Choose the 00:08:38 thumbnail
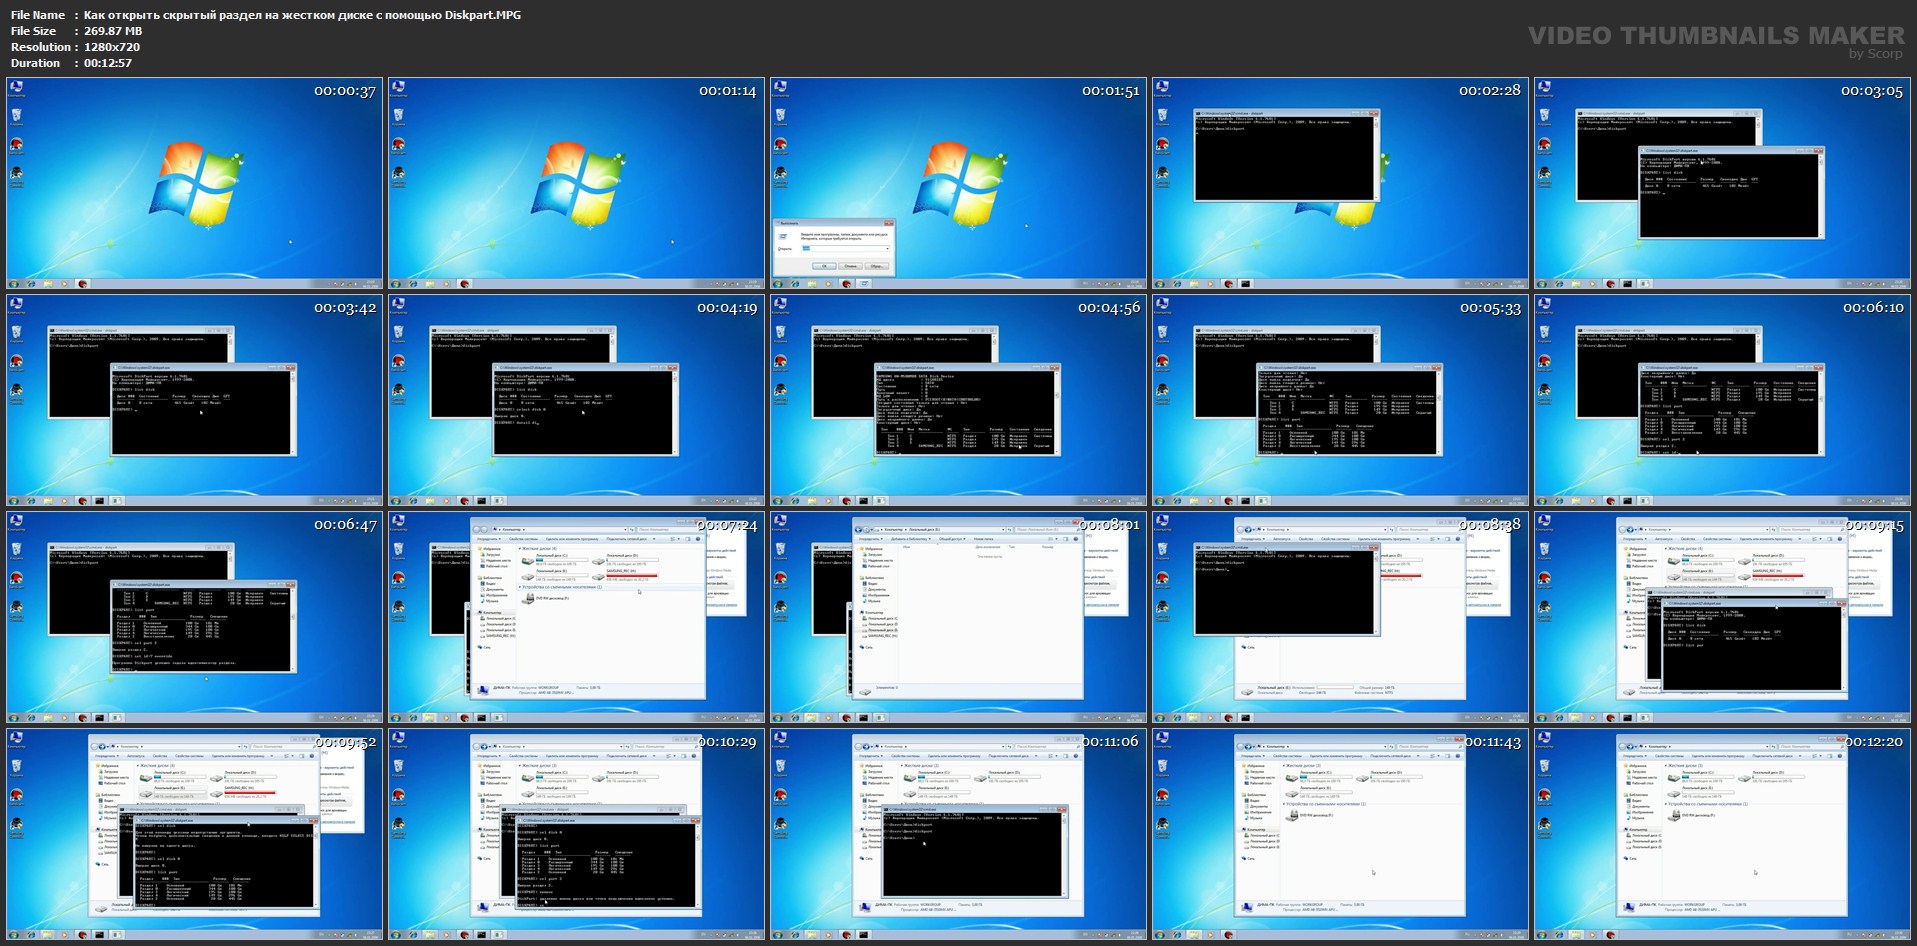Image resolution: width=1917 pixels, height=946 pixels. 1340,618
